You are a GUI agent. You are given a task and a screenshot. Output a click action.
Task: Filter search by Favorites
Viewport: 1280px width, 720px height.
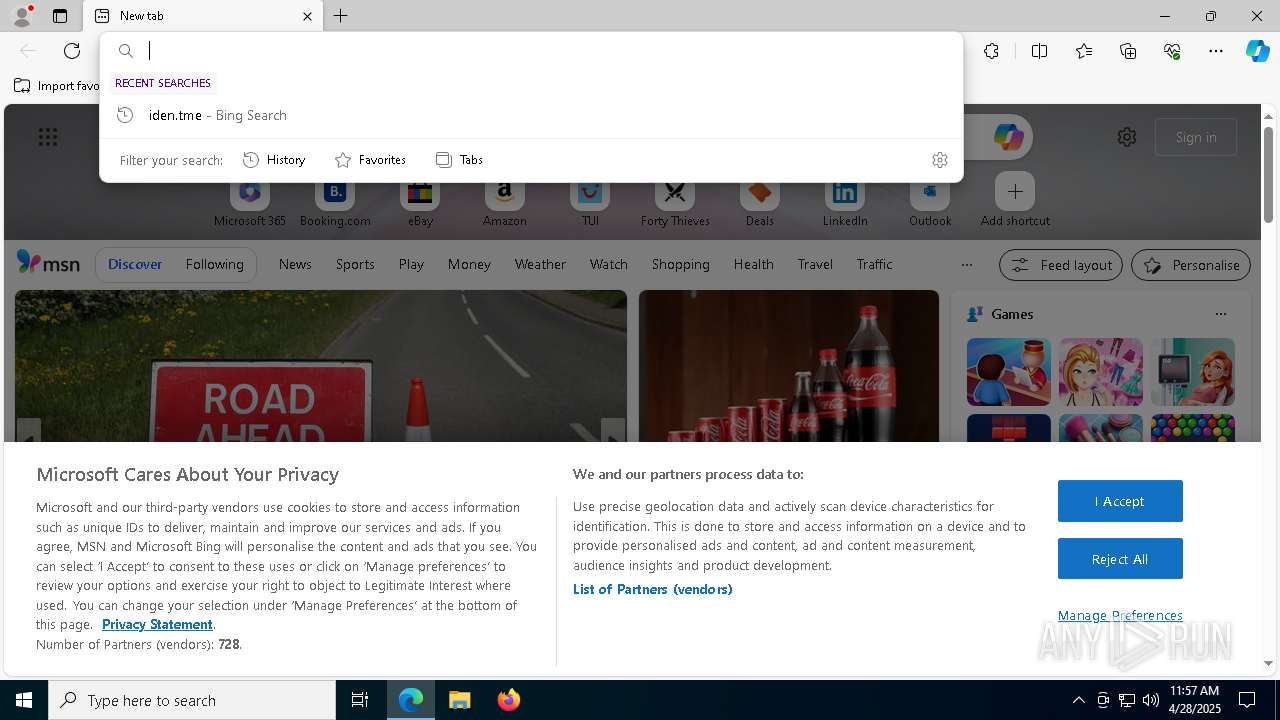370,160
